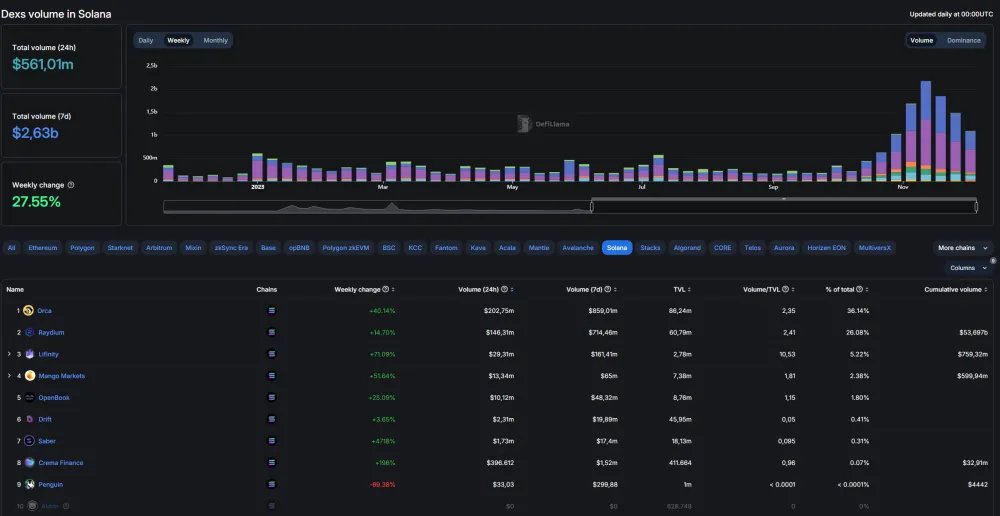Sort by the Weekly change column arrows

click(393, 290)
